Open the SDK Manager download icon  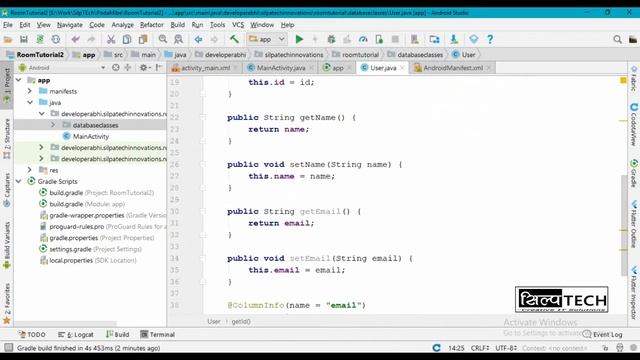pos(454,39)
